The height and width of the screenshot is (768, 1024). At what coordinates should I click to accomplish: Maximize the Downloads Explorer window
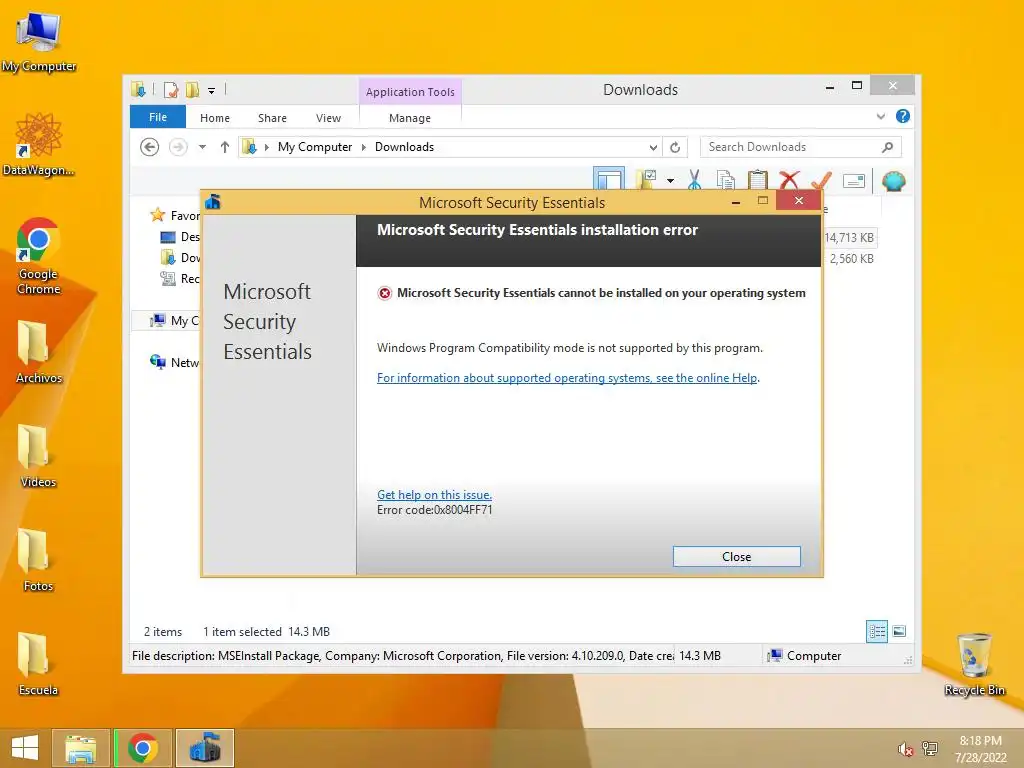857,86
